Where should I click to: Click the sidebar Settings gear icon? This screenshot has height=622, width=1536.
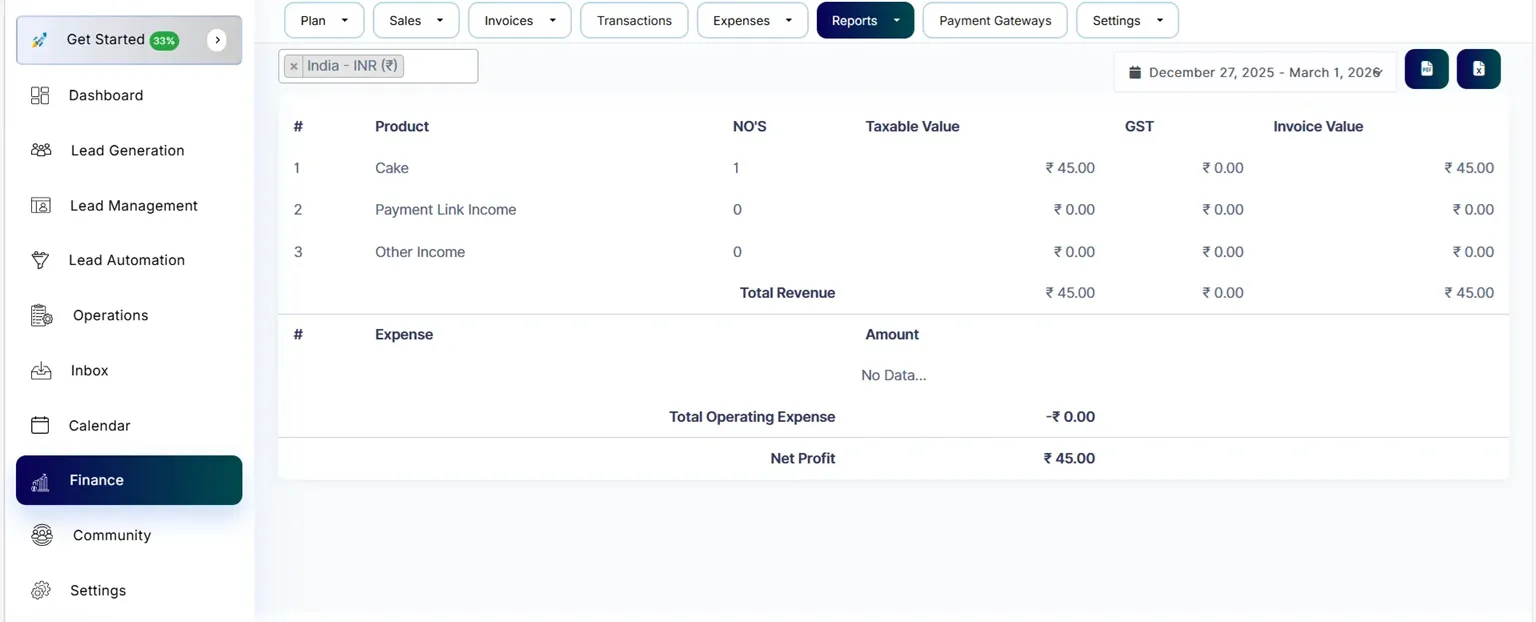(41, 590)
